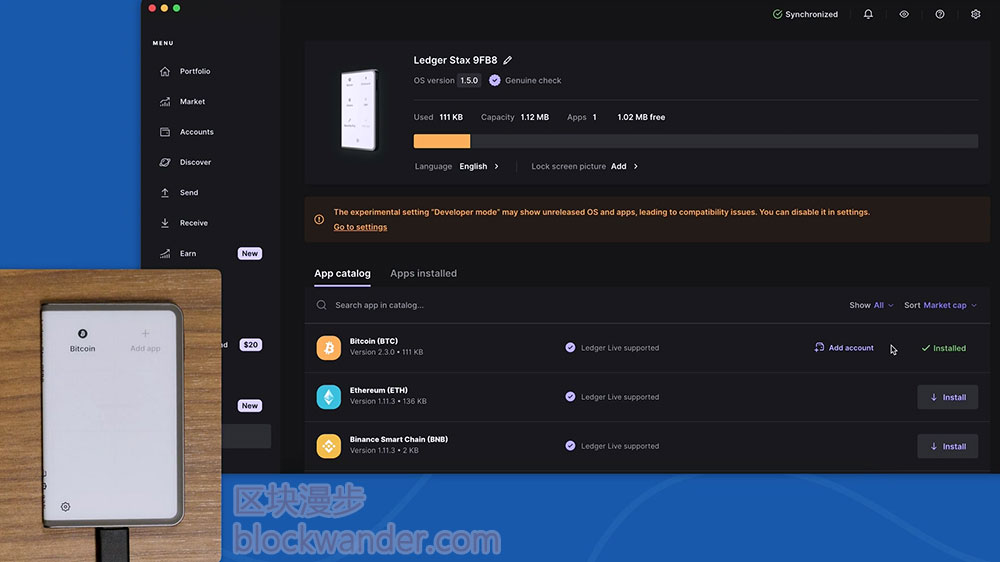Click the Synchronized status indicator
Viewport: 1000px width, 562px height.
(x=805, y=14)
